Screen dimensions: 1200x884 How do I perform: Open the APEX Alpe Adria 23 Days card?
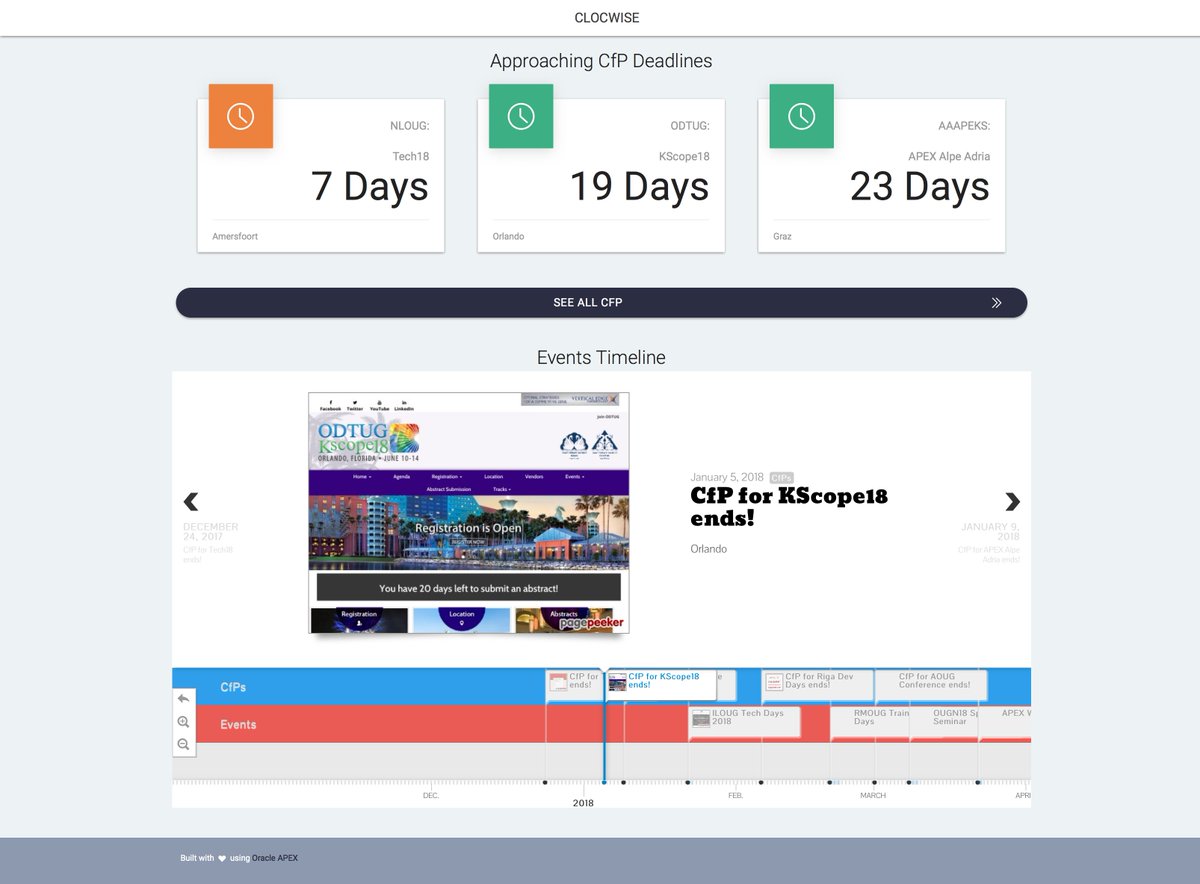pyautogui.click(x=881, y=175)
